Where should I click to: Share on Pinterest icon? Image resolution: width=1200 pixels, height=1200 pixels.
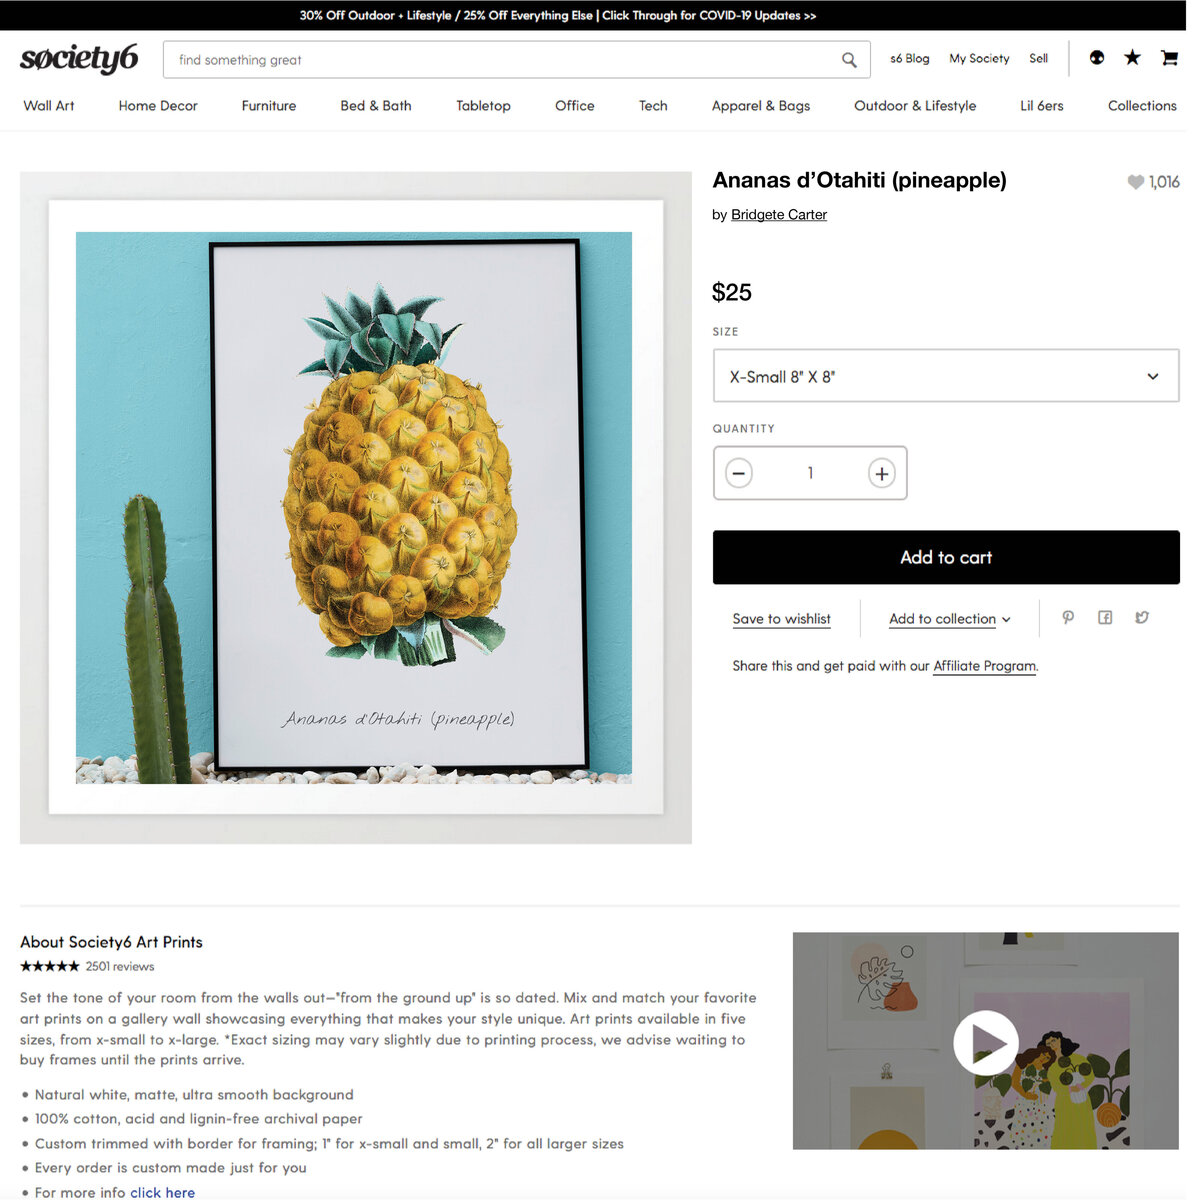tap(1068, 618)
